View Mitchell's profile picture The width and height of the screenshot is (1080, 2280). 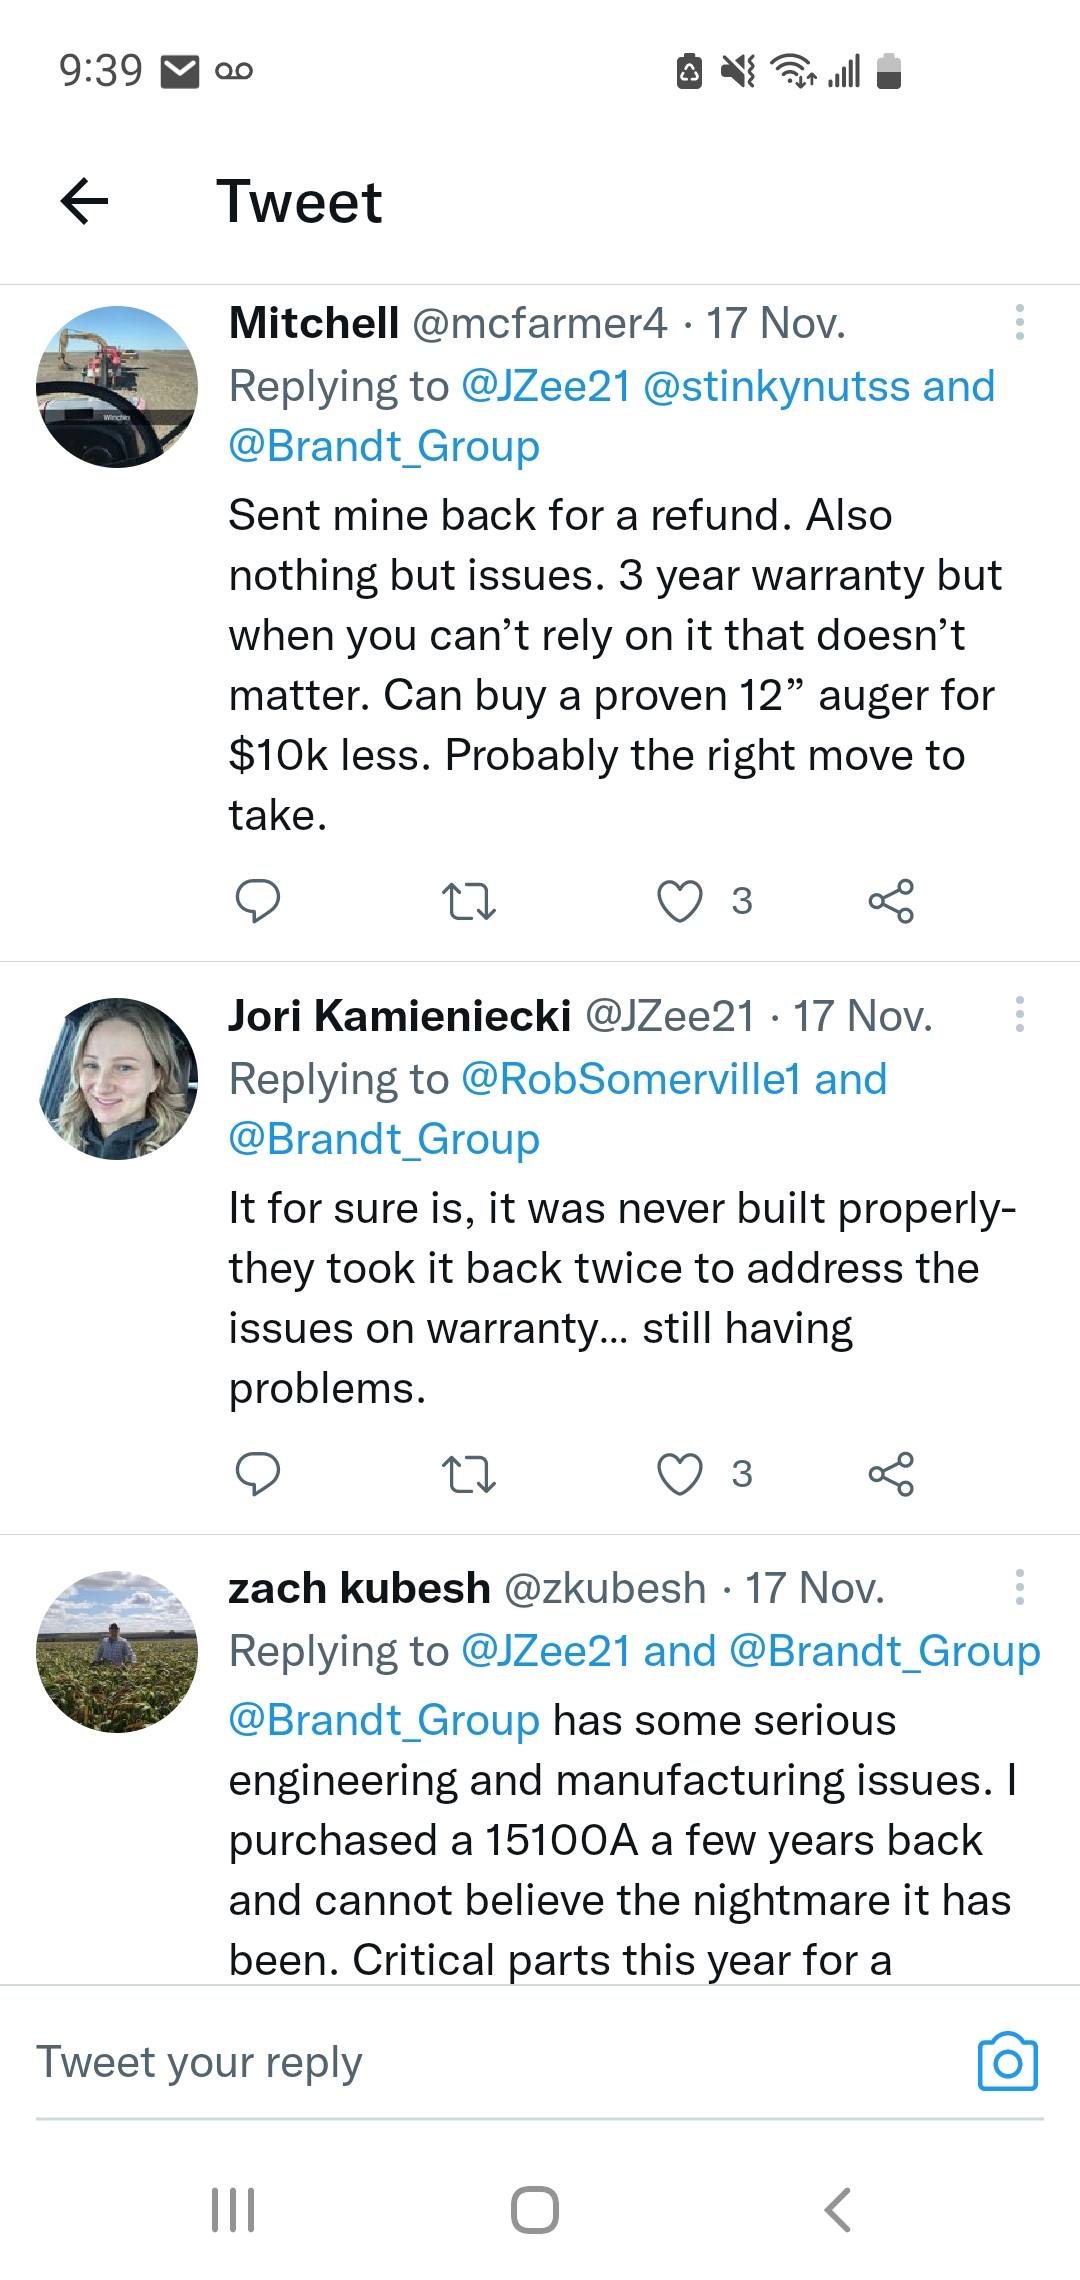[x=117, y=387]
